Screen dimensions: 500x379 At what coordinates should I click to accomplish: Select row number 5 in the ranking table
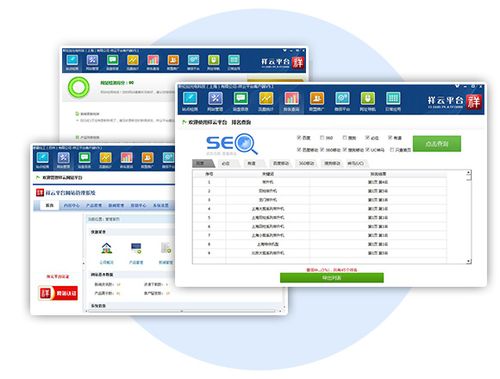pos(319,217)
